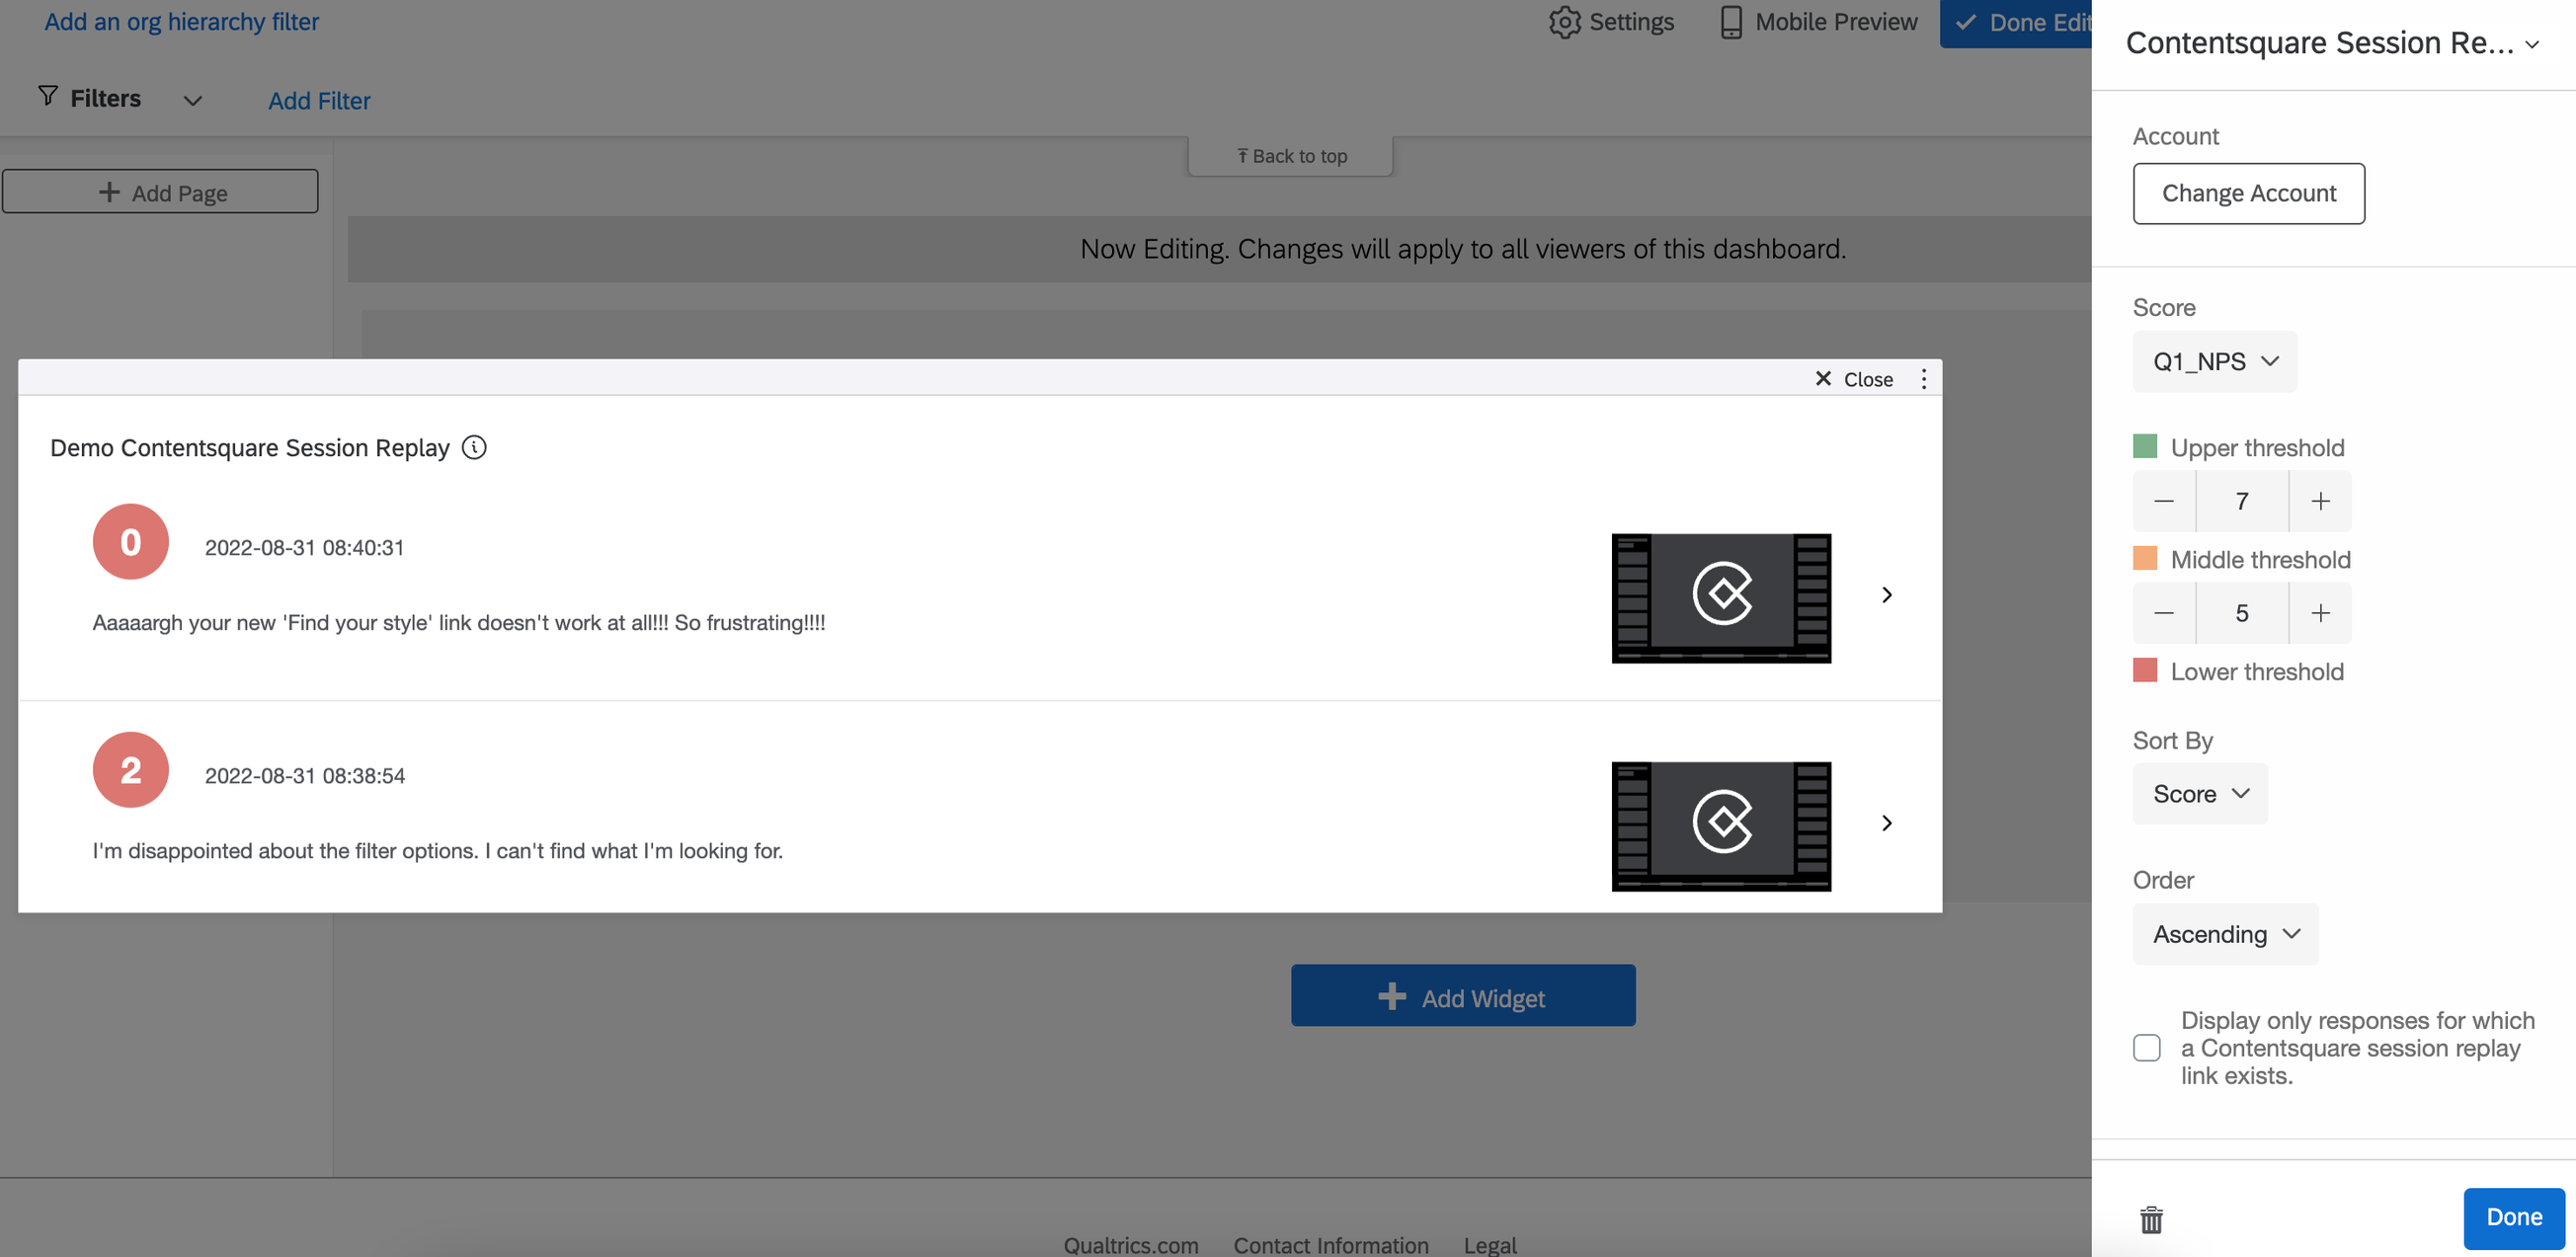Image resolution: width=2576 pixels, height=1257 pixels.
Task: Click the 'Find your style' comment text
Action: click(459, 623)
